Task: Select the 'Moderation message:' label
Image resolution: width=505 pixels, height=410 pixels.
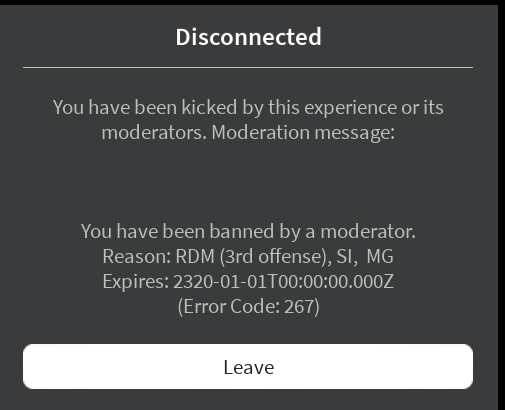Action: pos(303,133)
